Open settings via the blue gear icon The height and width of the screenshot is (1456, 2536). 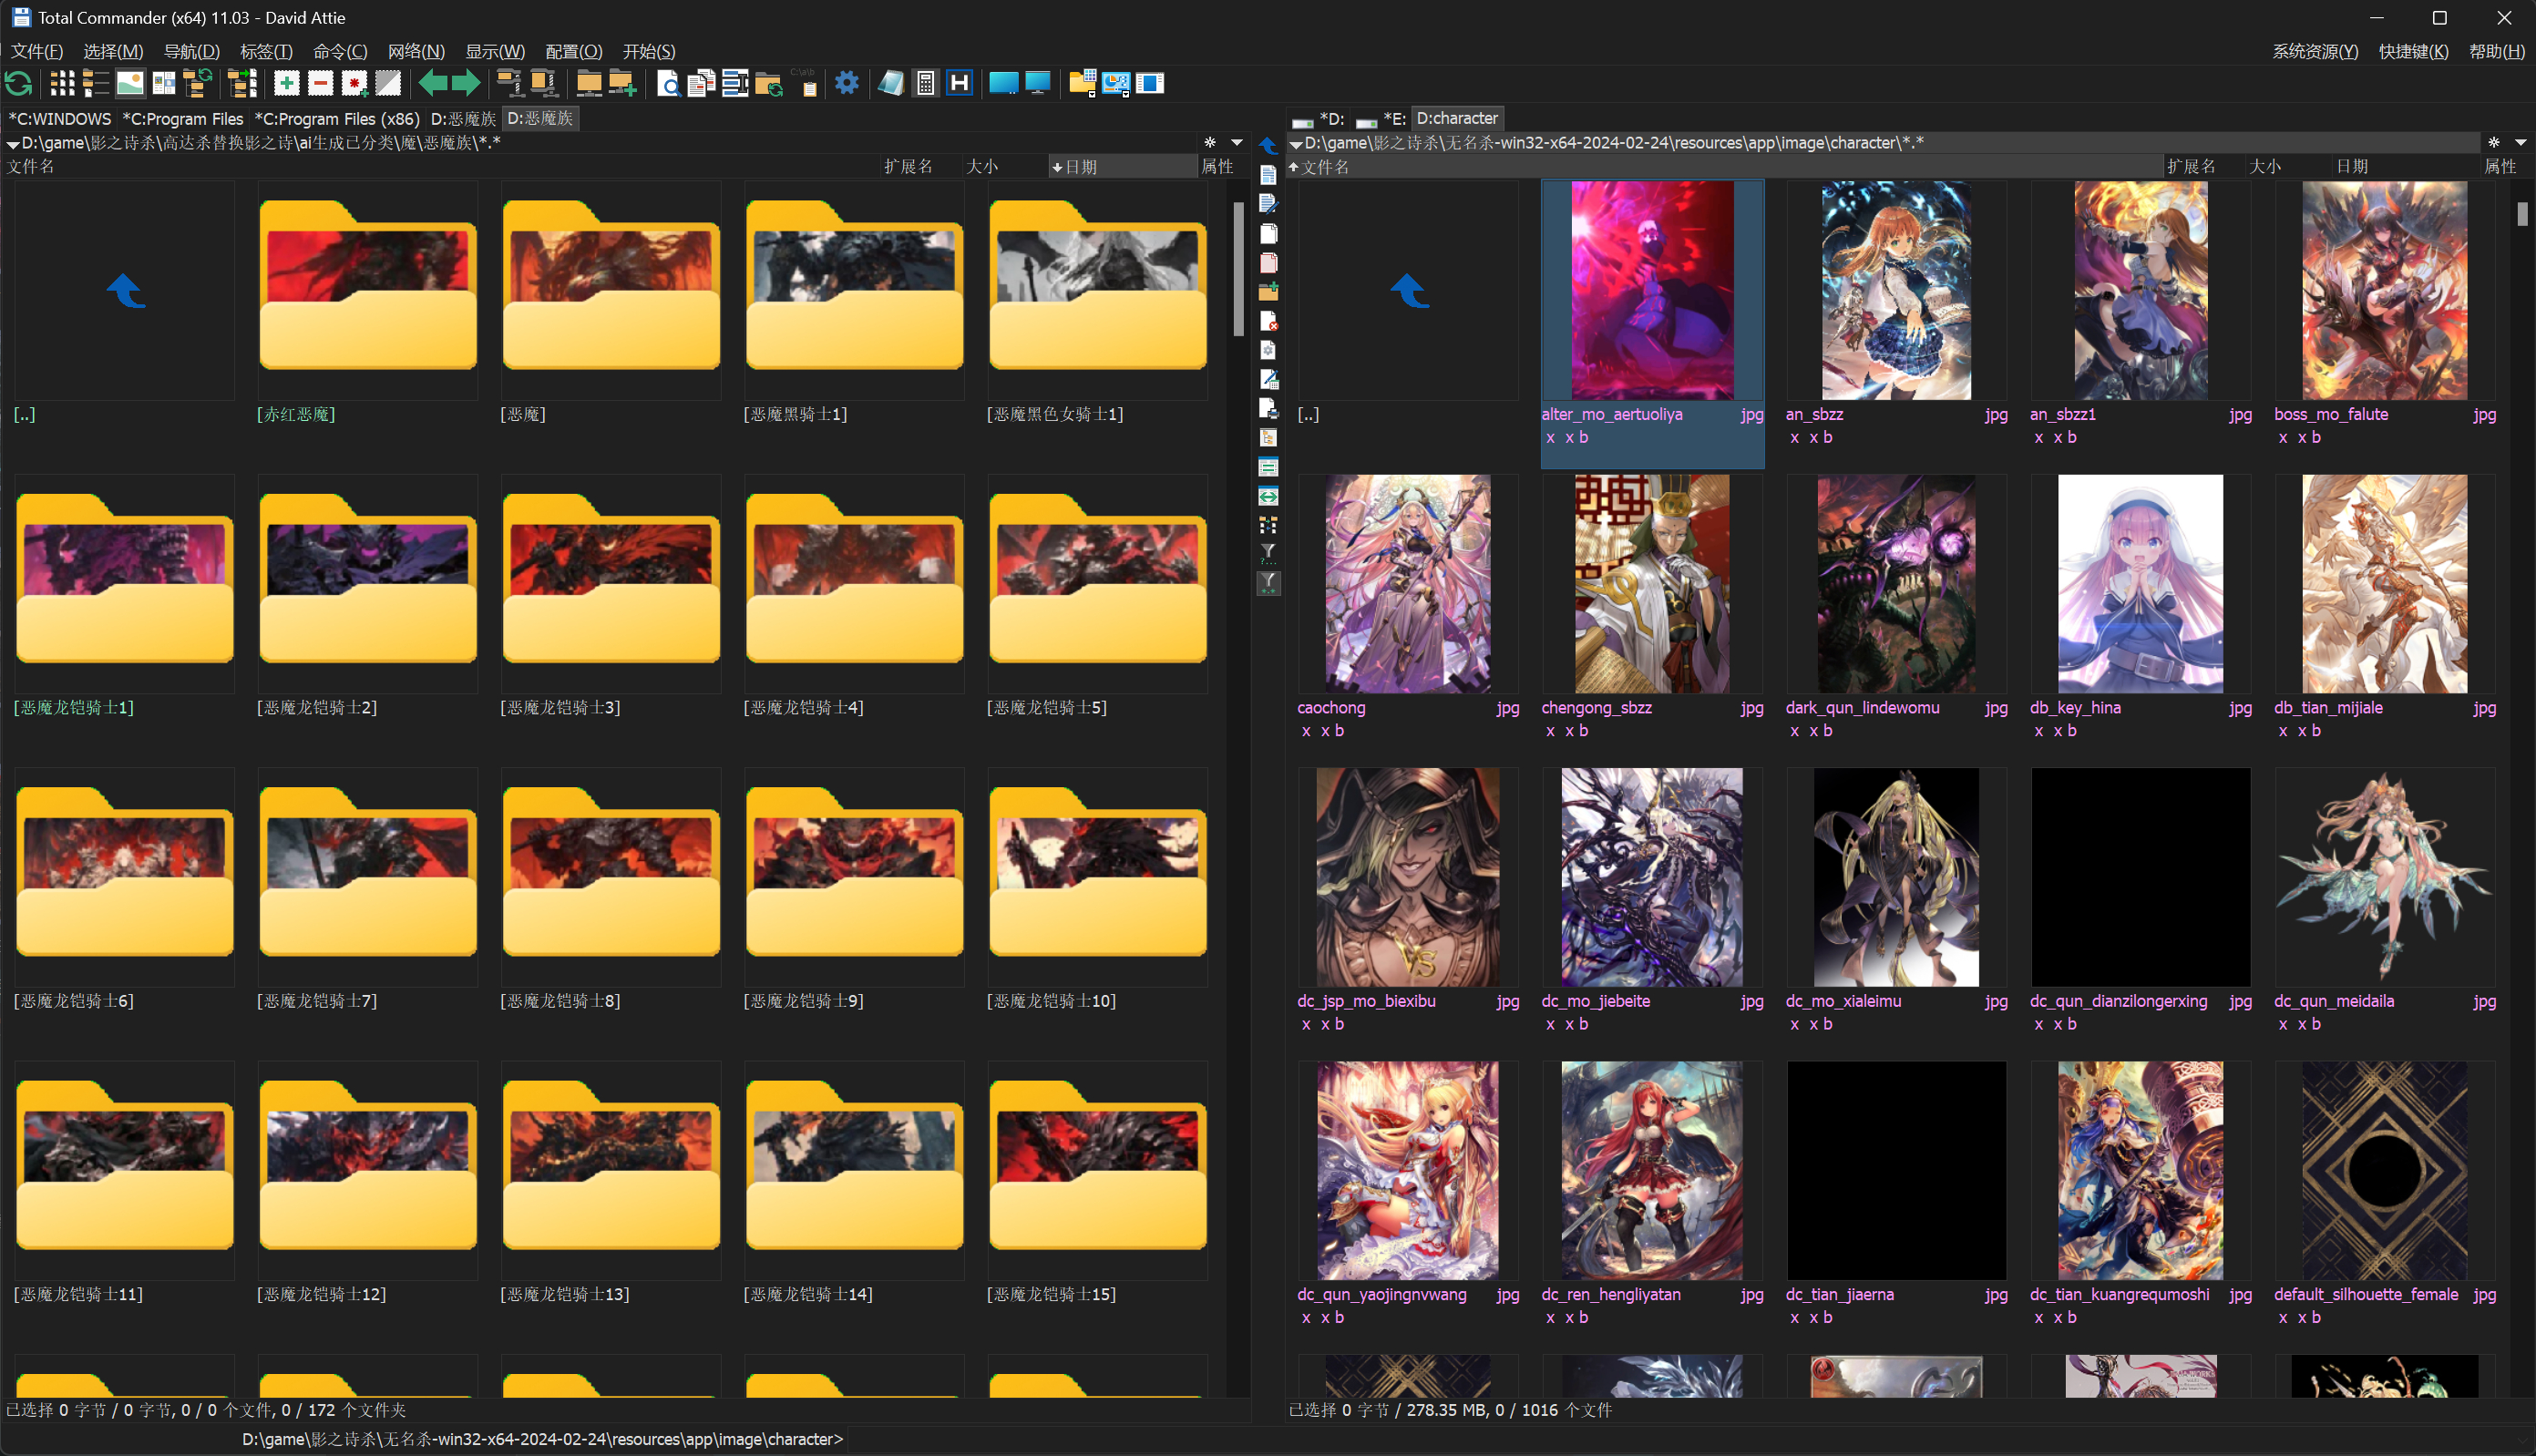click(847, 83)
